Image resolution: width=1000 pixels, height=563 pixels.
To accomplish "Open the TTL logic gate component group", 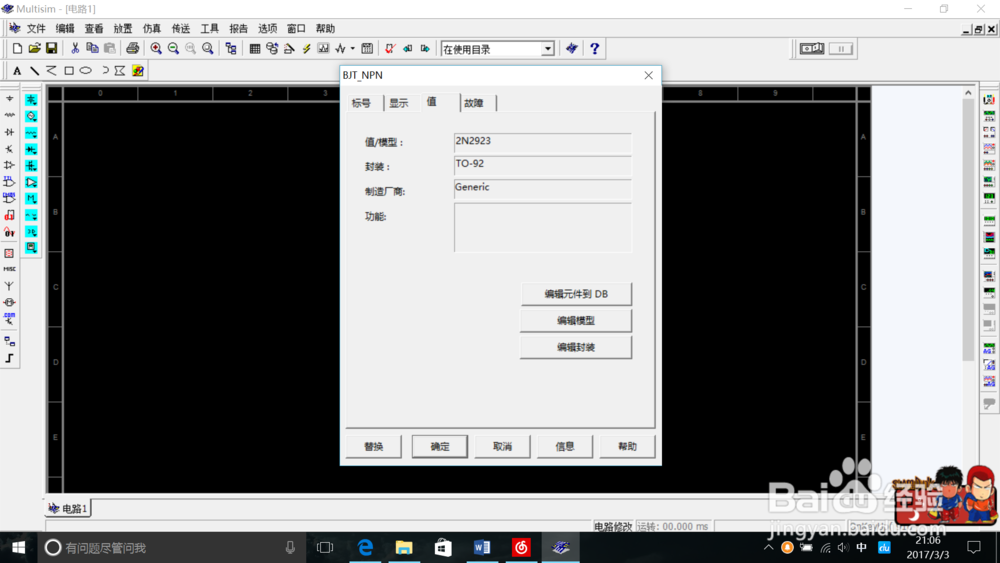I will tap(10, 182).
